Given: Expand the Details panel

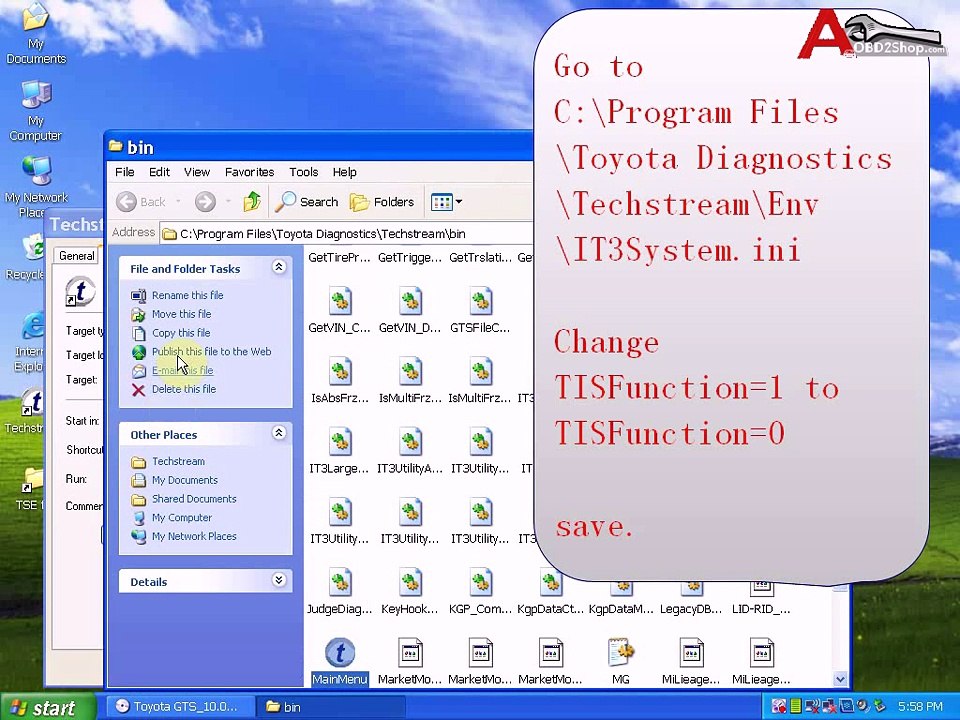Looking at the screenshot, I should (279, 580).
